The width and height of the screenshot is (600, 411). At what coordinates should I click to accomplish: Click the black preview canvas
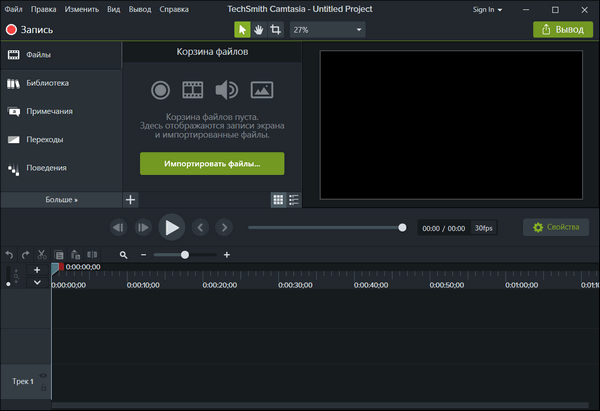click(x=451, y=125)
